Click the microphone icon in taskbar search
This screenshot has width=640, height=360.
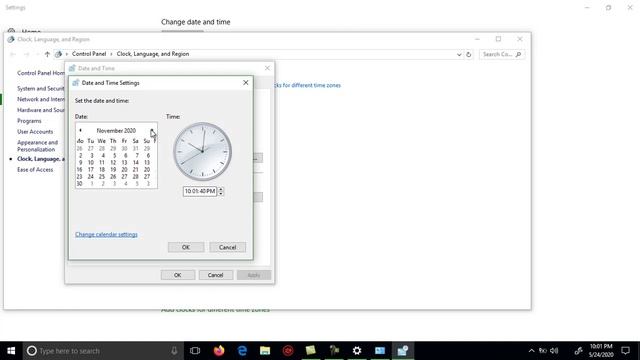(x=174, y=351)
